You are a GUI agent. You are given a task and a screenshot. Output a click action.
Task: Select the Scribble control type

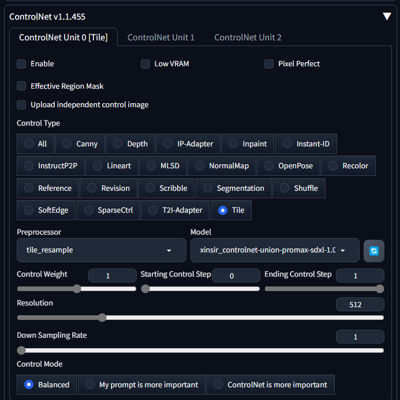[166, 188]
